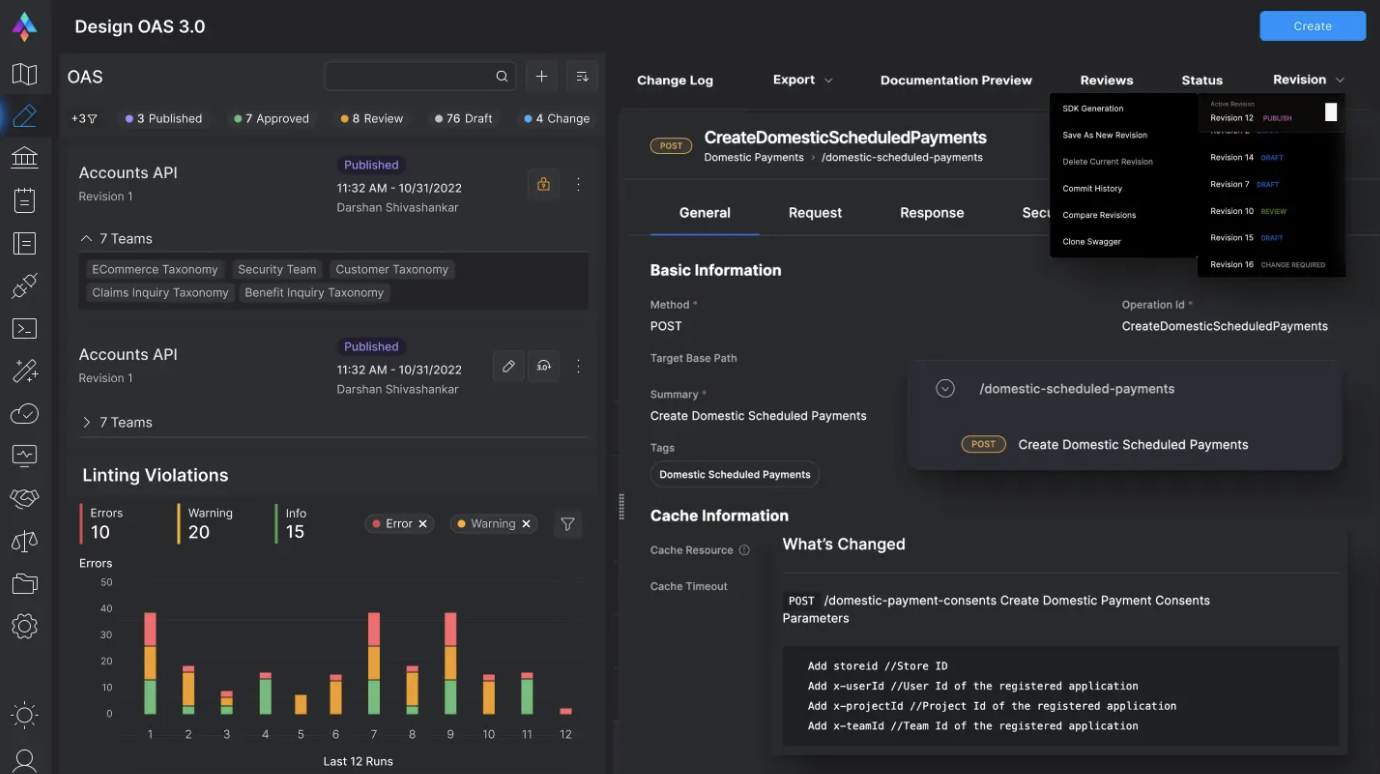Screen dimensions: 1380x774
Task: Remove the Warning filter chip
Action: pos(527,523)
